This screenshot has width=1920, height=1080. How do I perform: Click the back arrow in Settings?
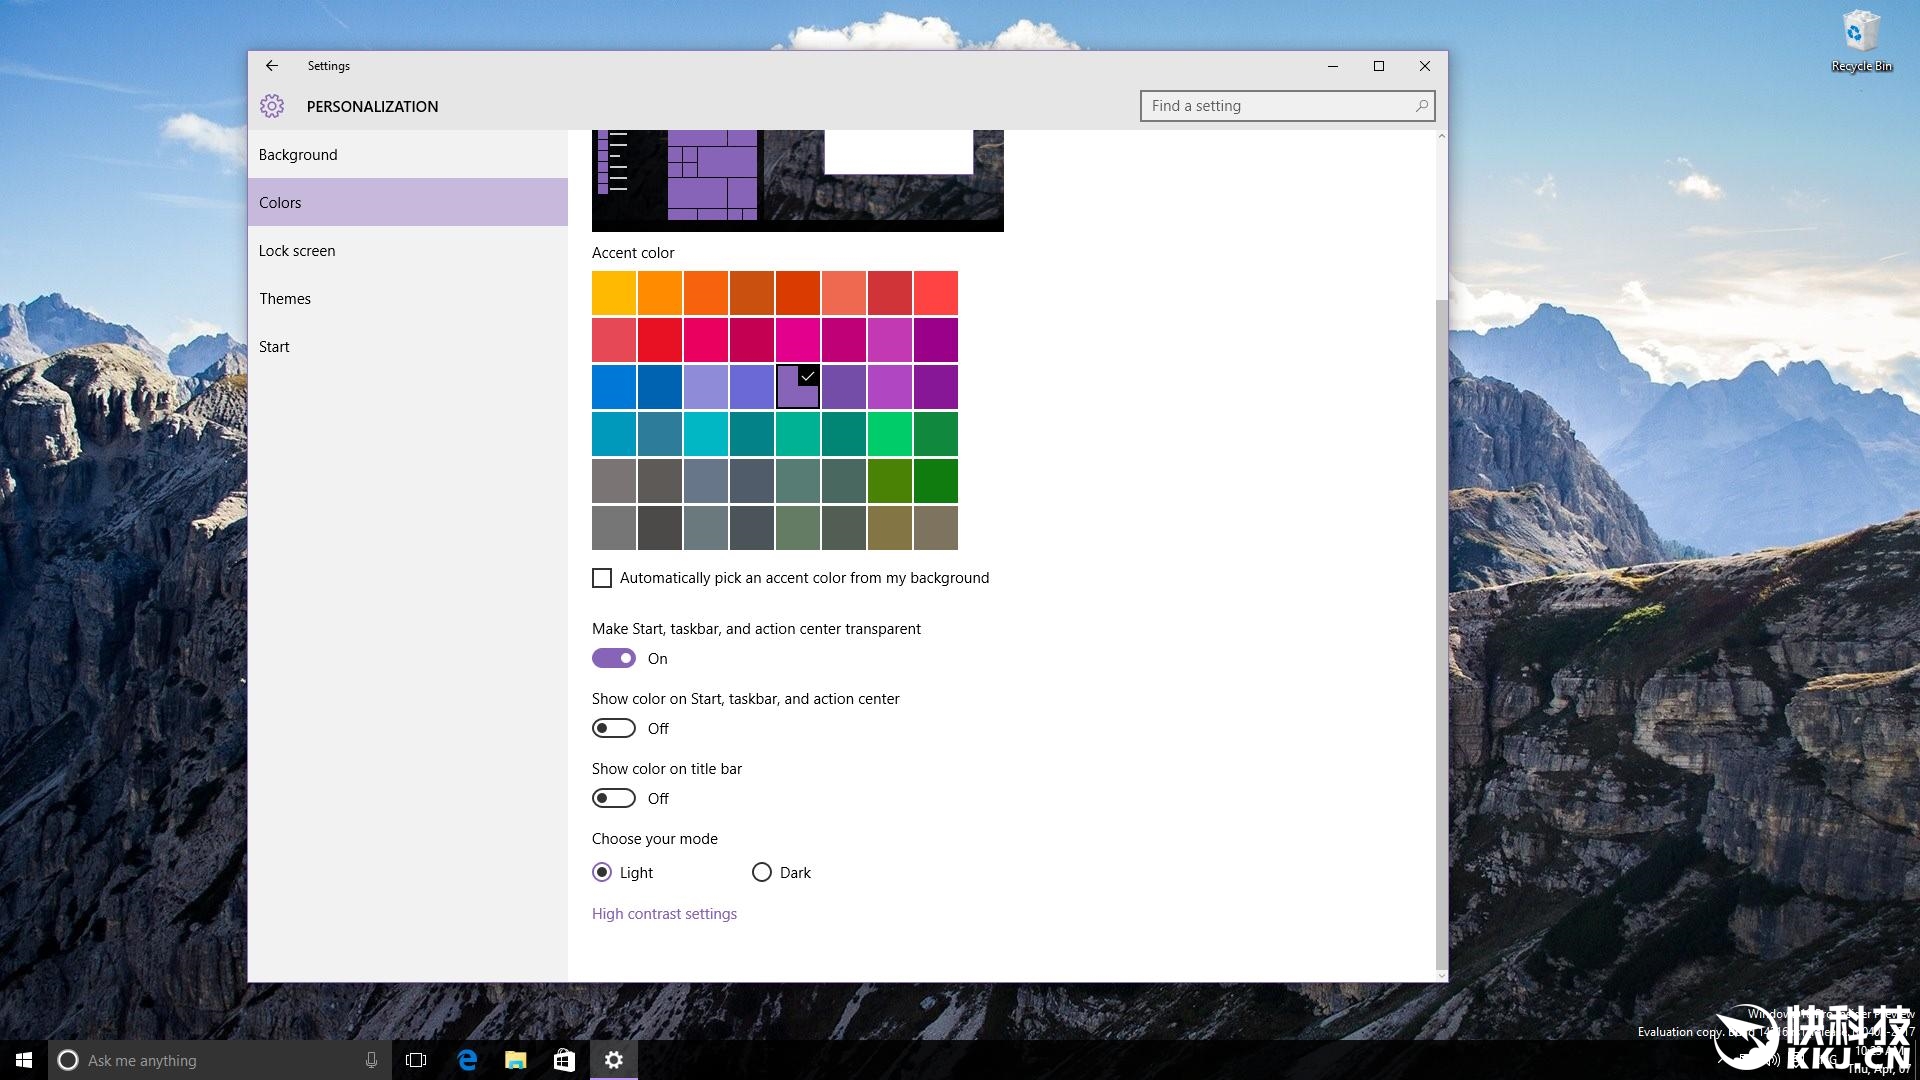pos(271,66)
